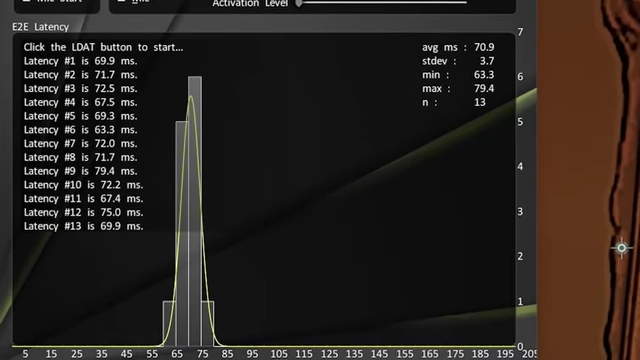The height and width of the screenshot is (360, 640).
Task: Click the short leftmost histogram bar
Action: pyautogui.click(x=169, y=324)
